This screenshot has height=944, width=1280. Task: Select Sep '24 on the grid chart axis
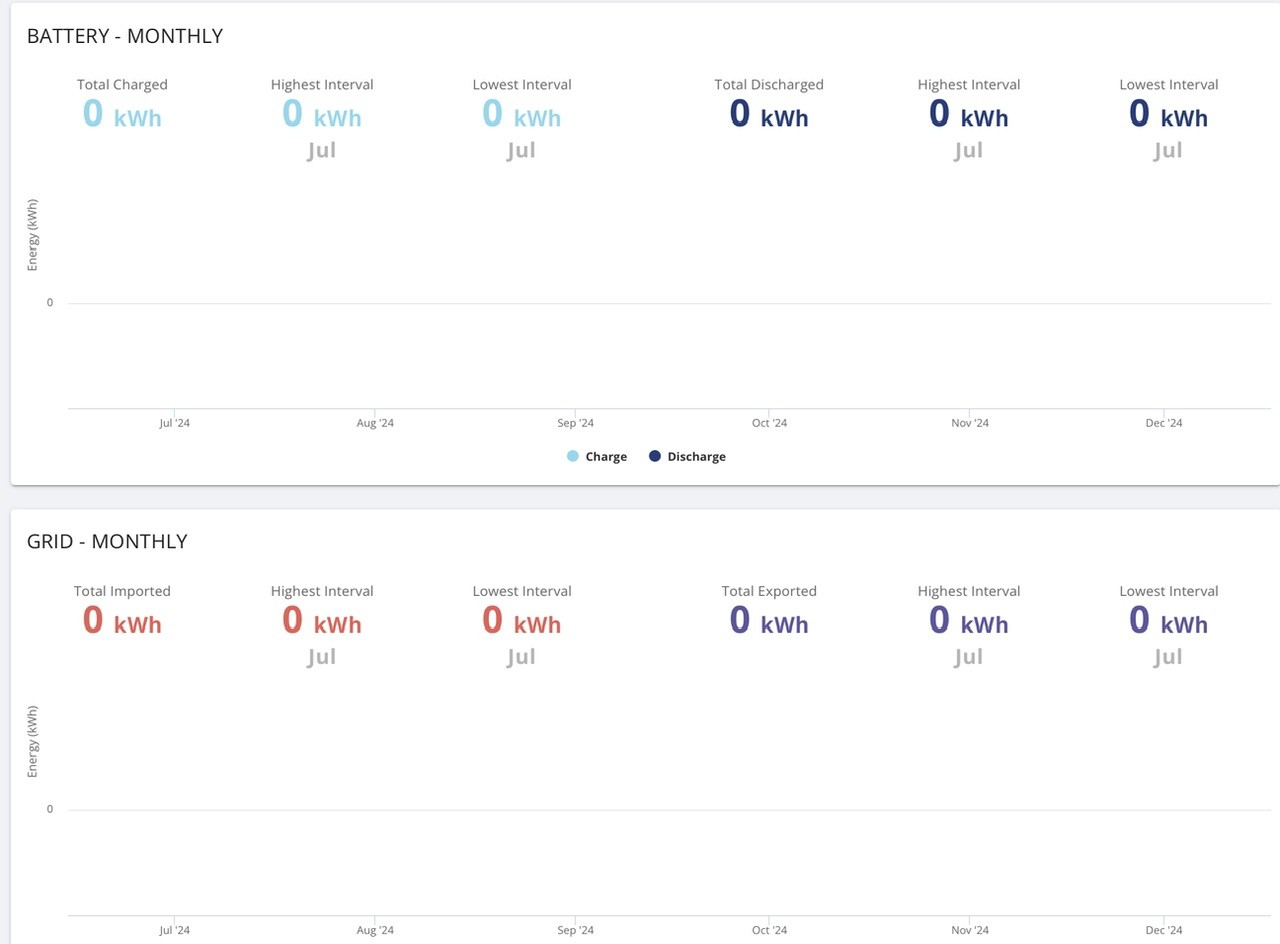575,930
